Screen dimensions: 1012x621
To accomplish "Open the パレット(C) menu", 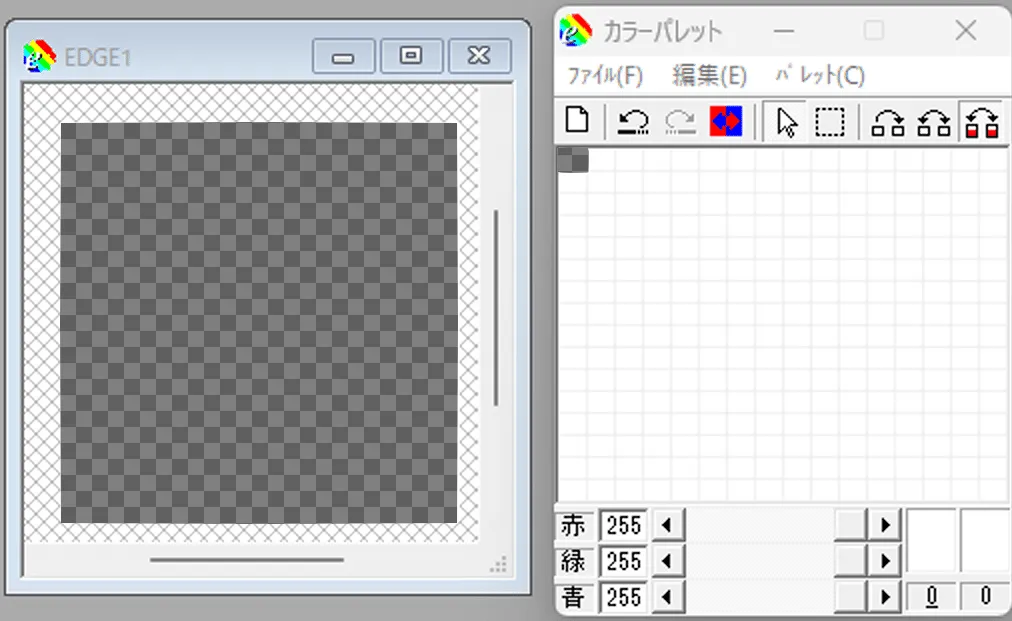I will [820, 76].
